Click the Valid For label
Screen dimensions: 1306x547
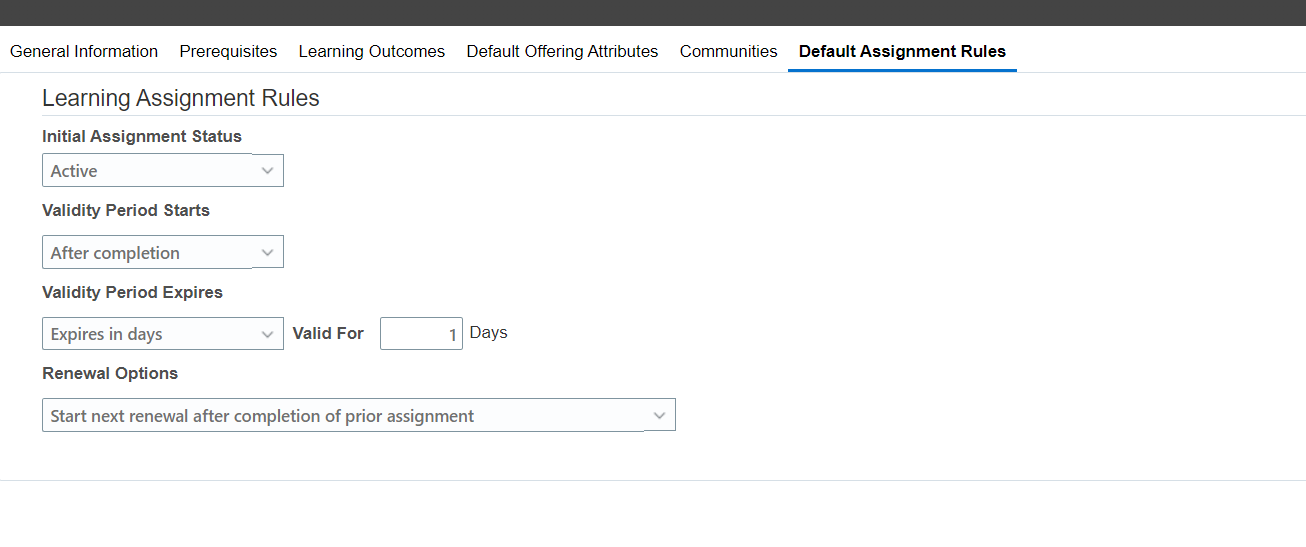(328, 333)
